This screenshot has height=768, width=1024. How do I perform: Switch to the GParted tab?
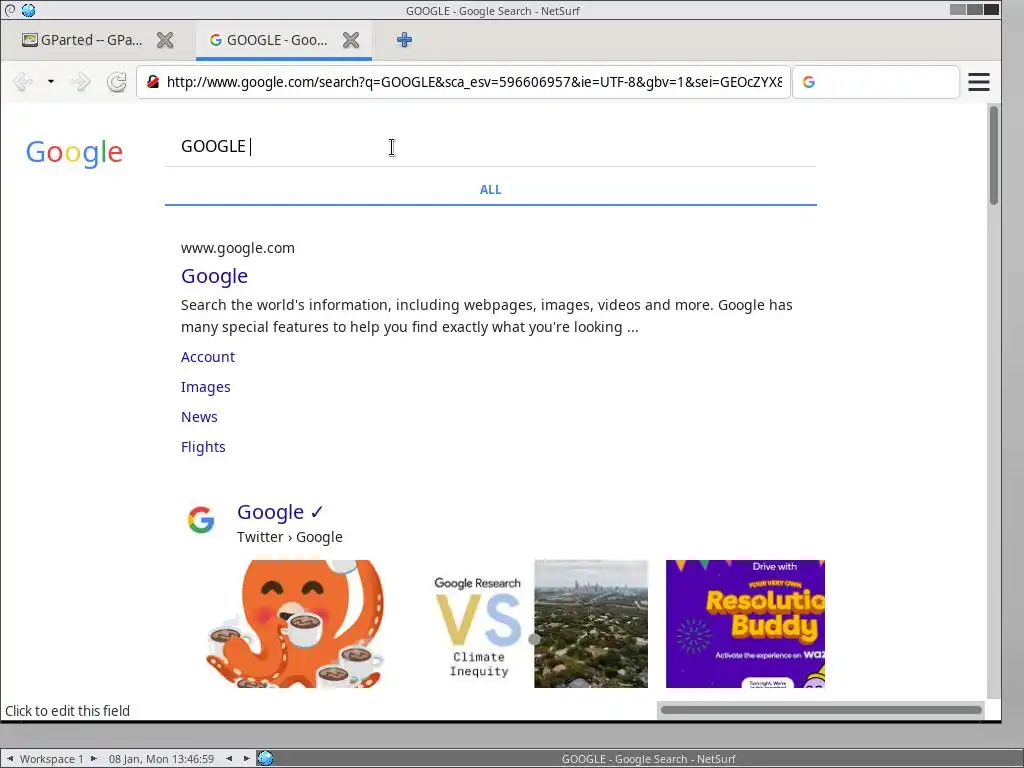pyautogui.click(x=82, y=40)
